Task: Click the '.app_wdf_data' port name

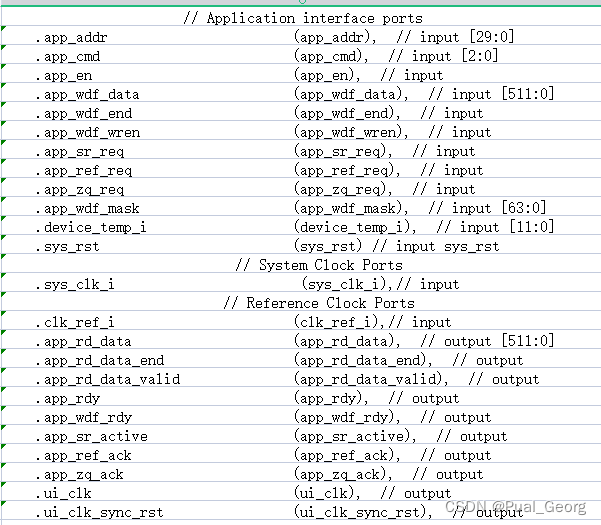Action: click(87, 95)
